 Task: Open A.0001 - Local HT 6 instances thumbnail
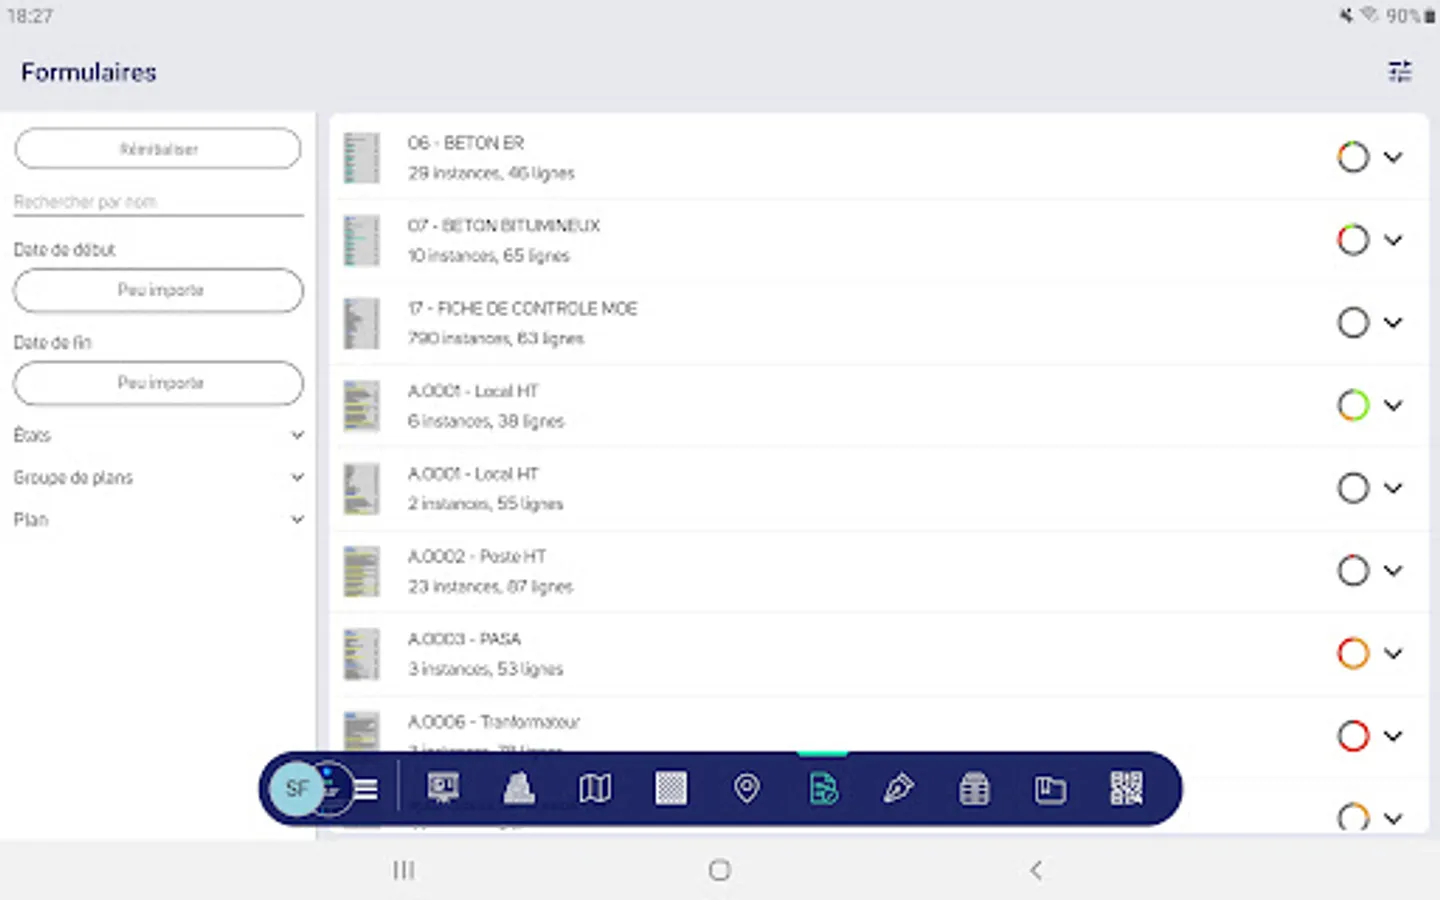[361, 406]
